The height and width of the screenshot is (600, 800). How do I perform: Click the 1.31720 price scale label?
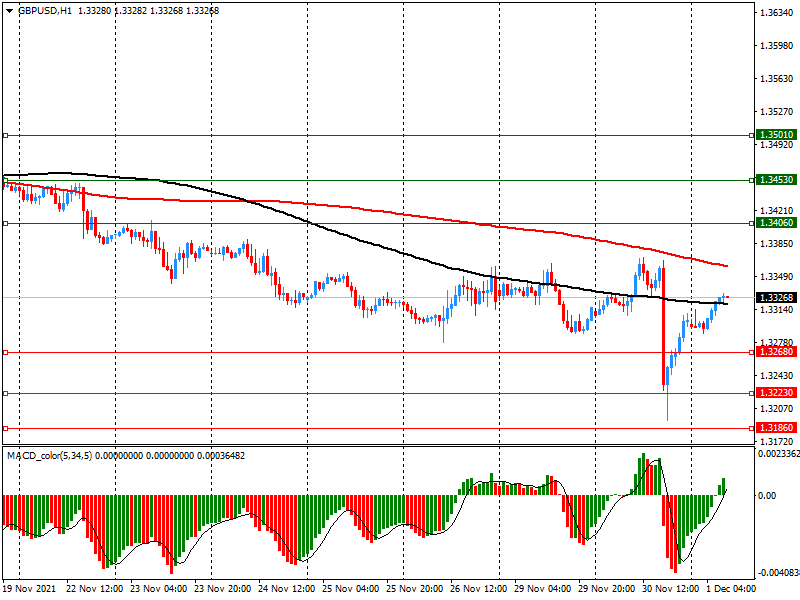(x=777, y=442)
